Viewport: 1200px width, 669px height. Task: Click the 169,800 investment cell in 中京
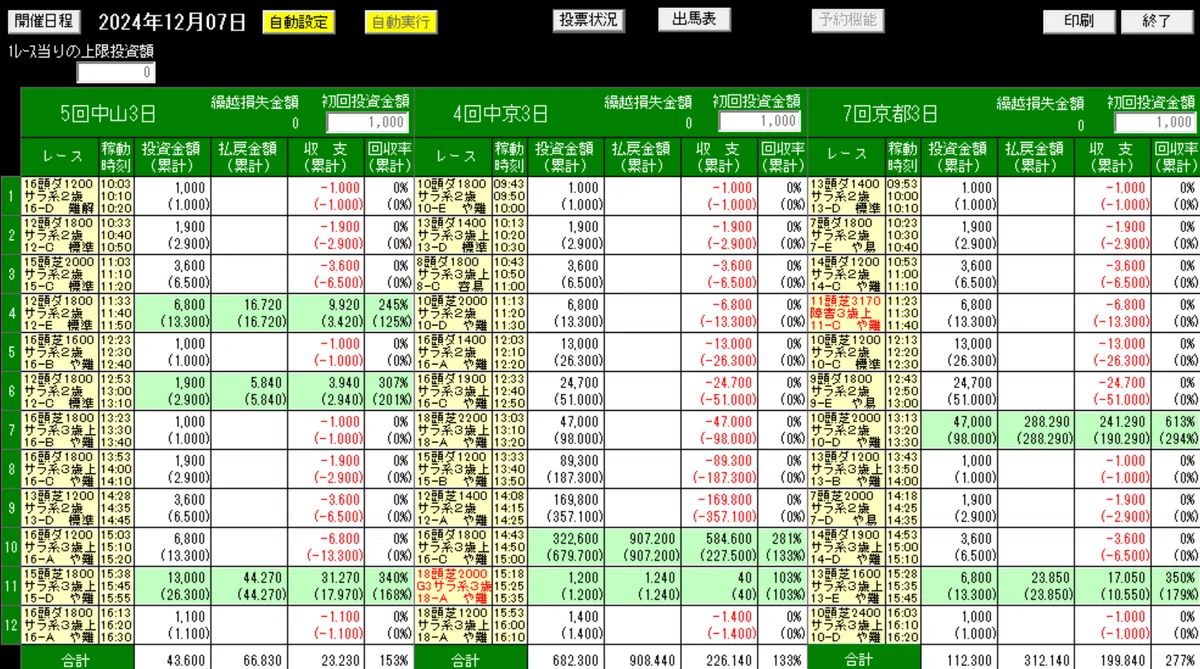click(566, 507)
